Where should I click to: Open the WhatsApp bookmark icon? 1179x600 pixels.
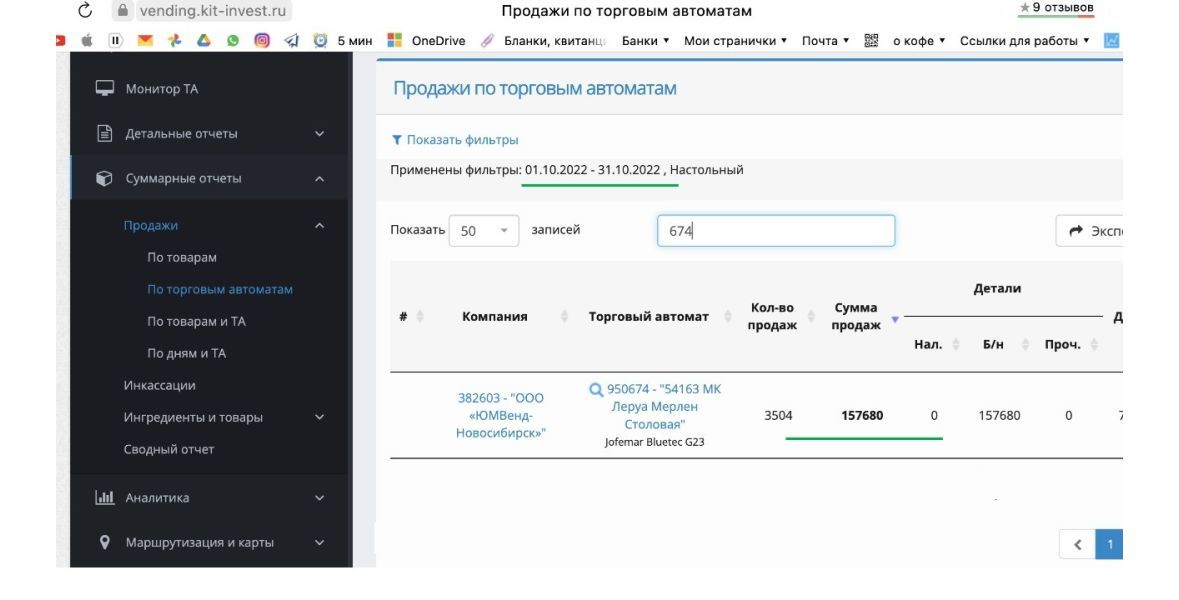233,41
